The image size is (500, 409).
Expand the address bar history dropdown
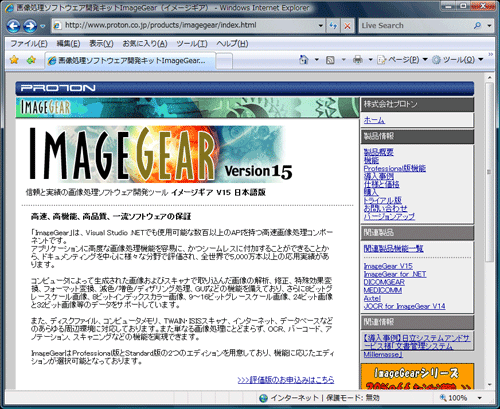tap(320, 25)
